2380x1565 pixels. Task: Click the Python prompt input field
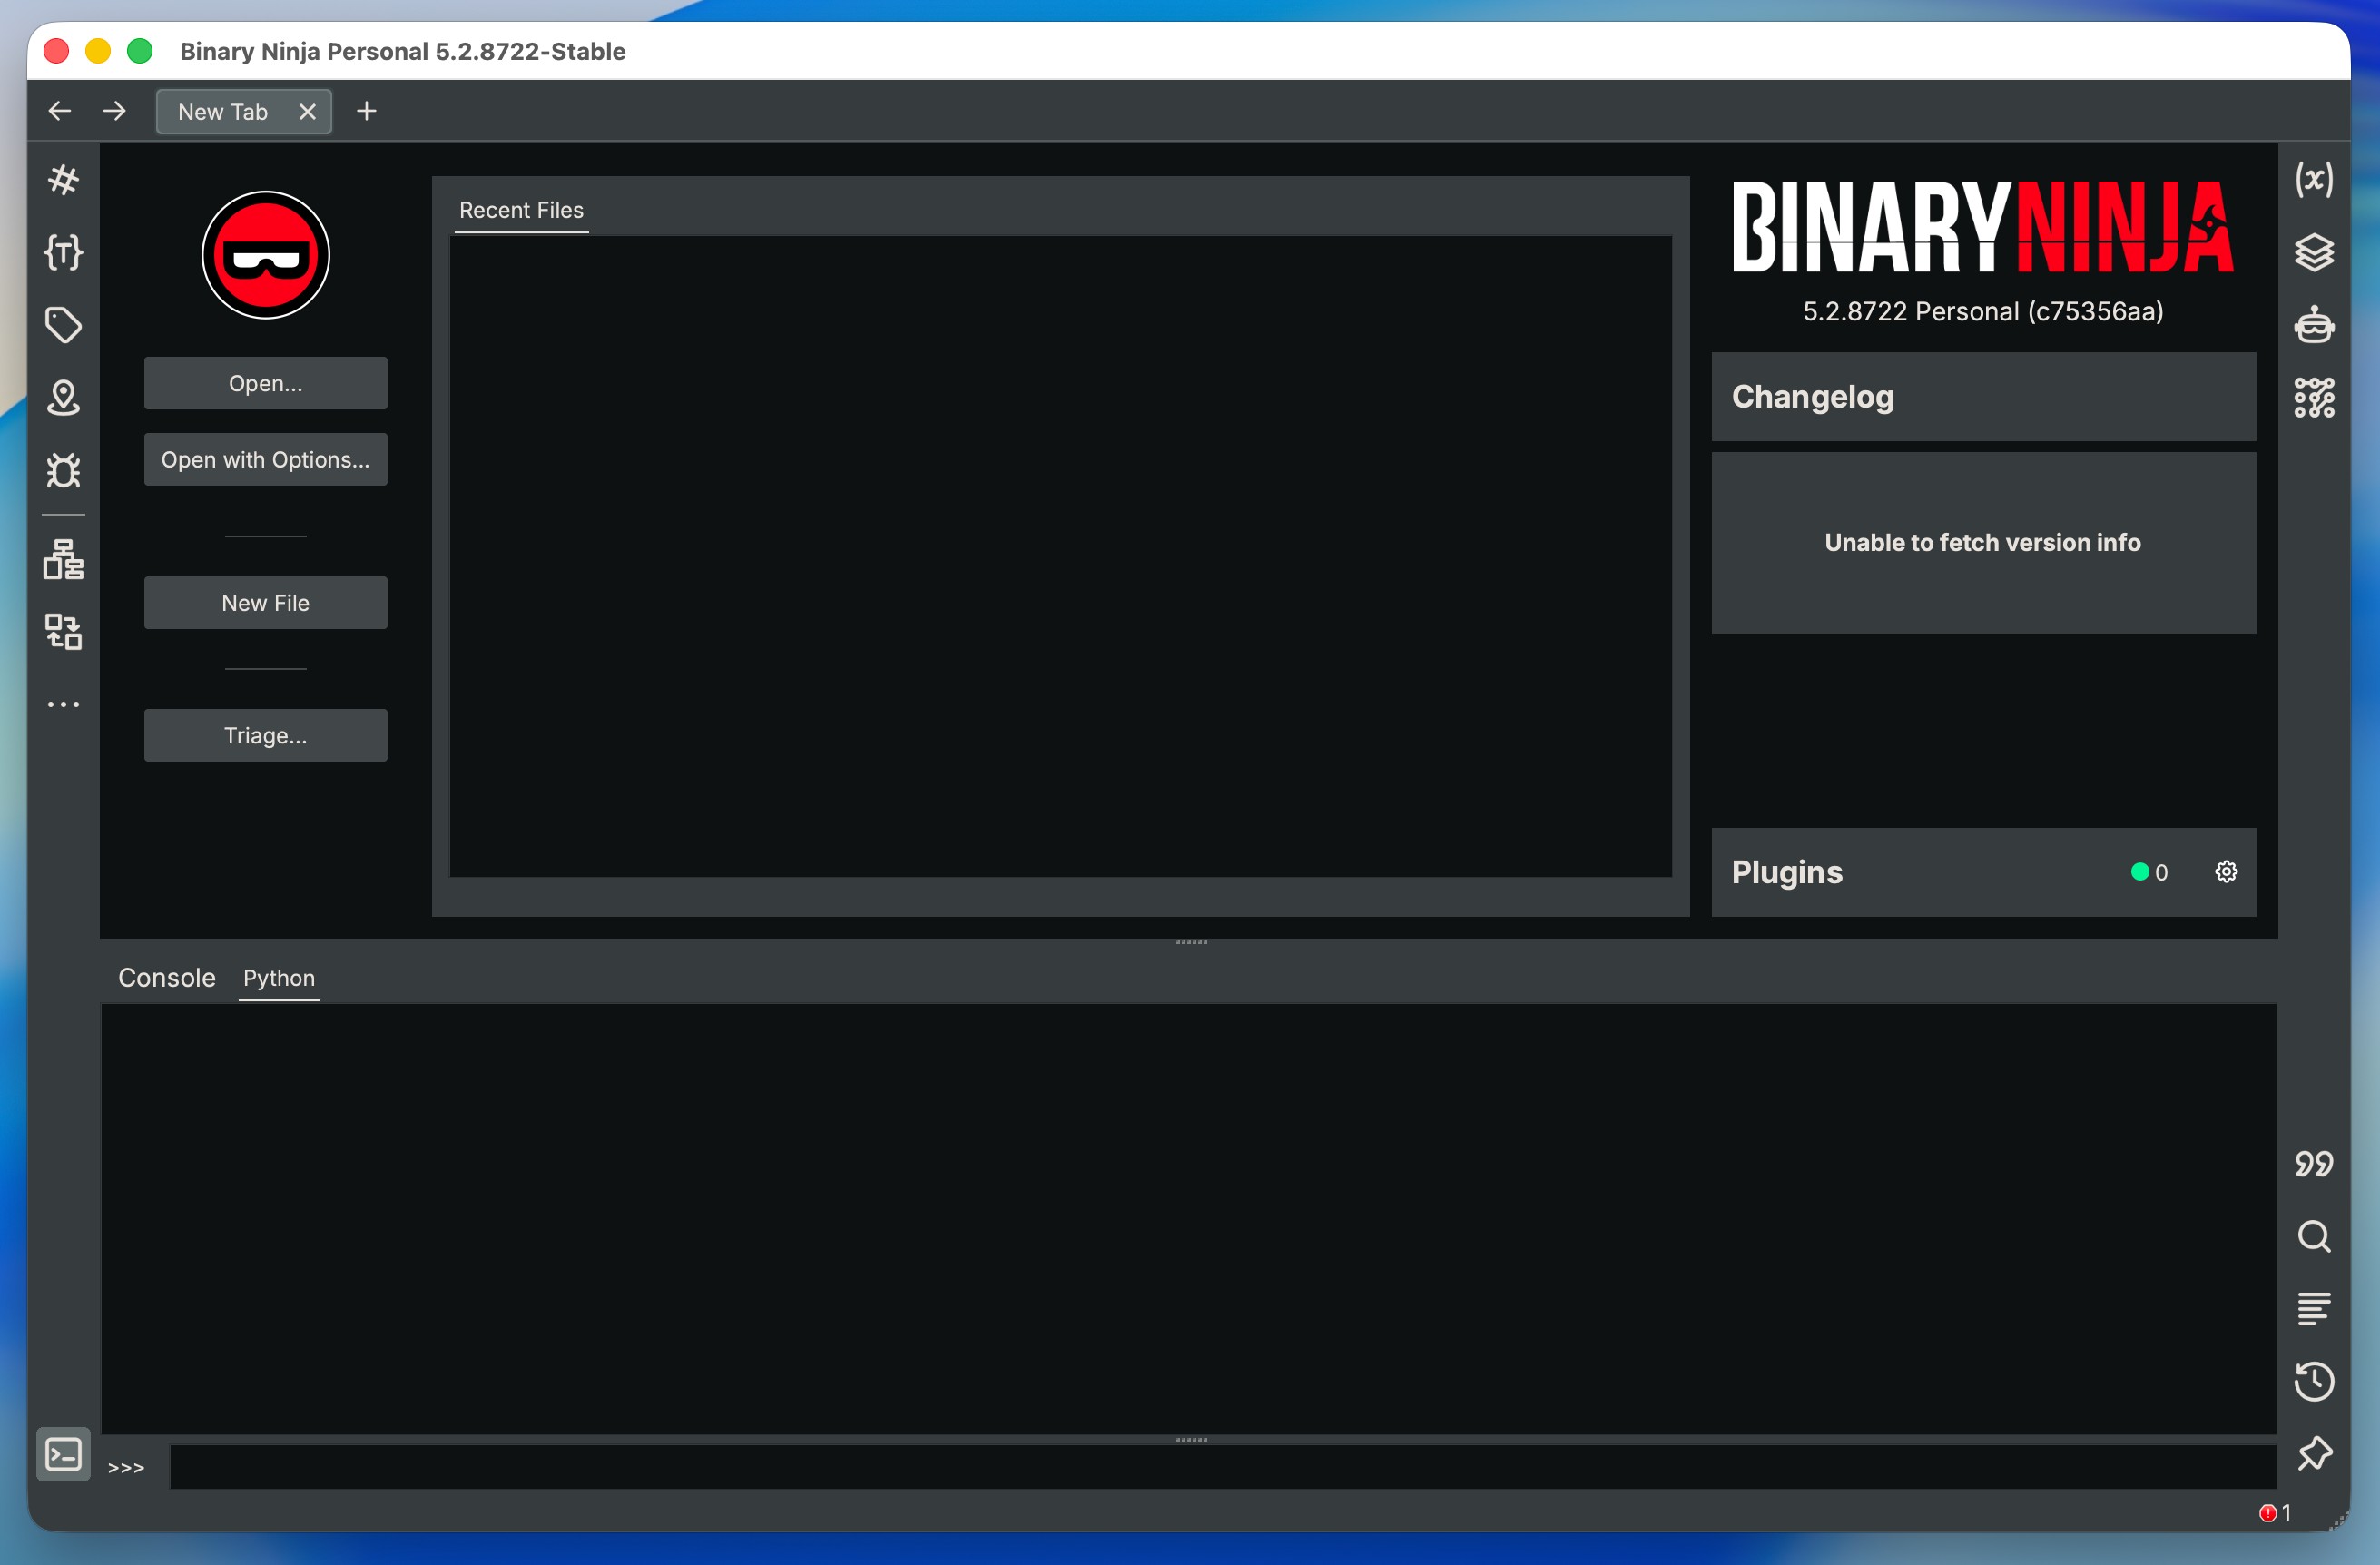[1220, 1466]
